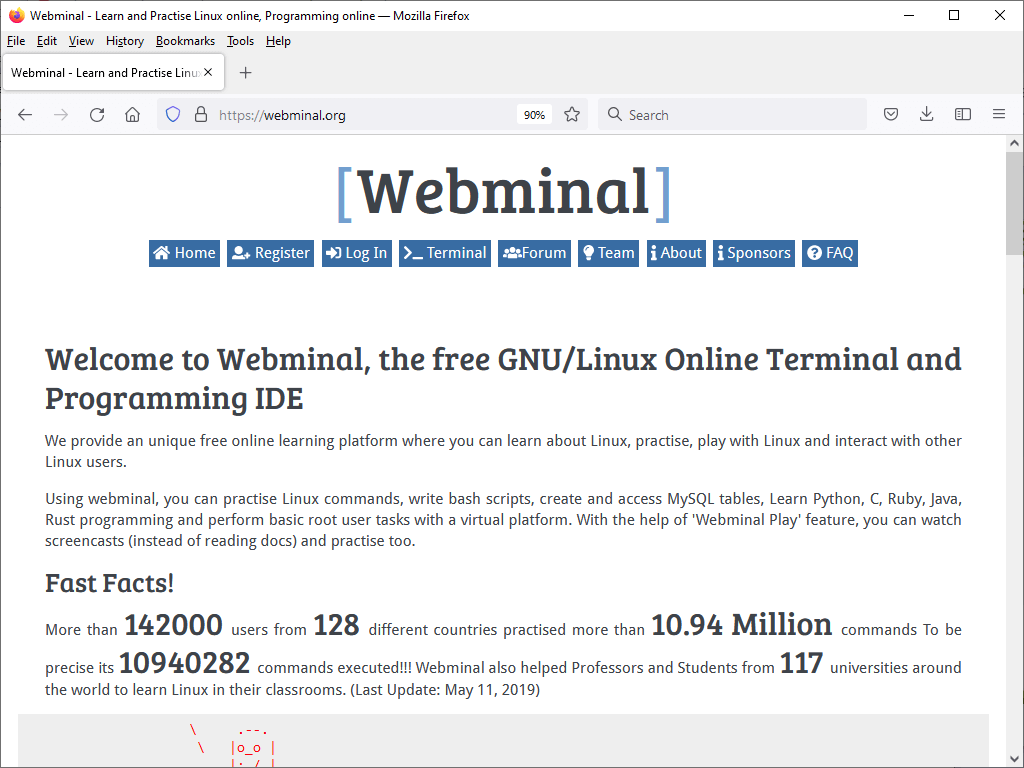The height and width of the screenshot is (768, 1024).
Task: Click the '117' universities figure
Action: click(x=801, y=664)
